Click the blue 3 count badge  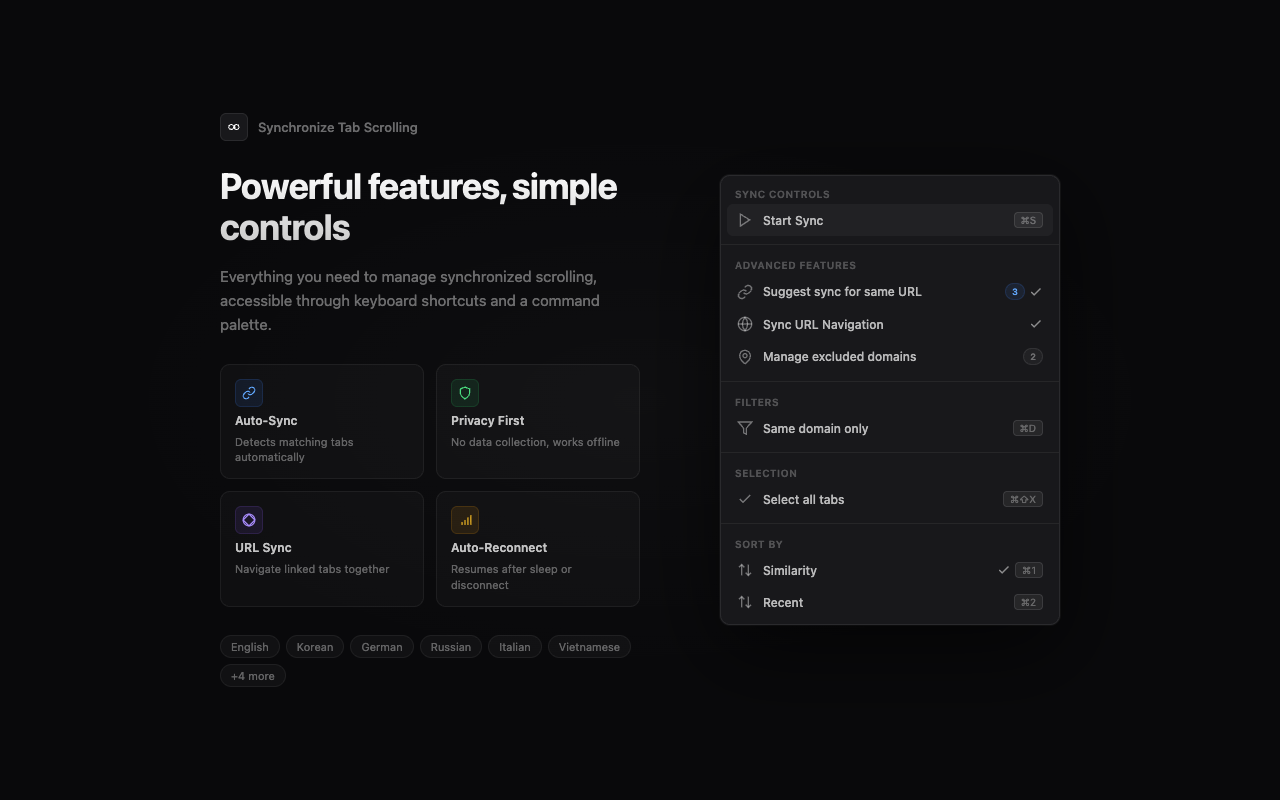click(1015, 292)
